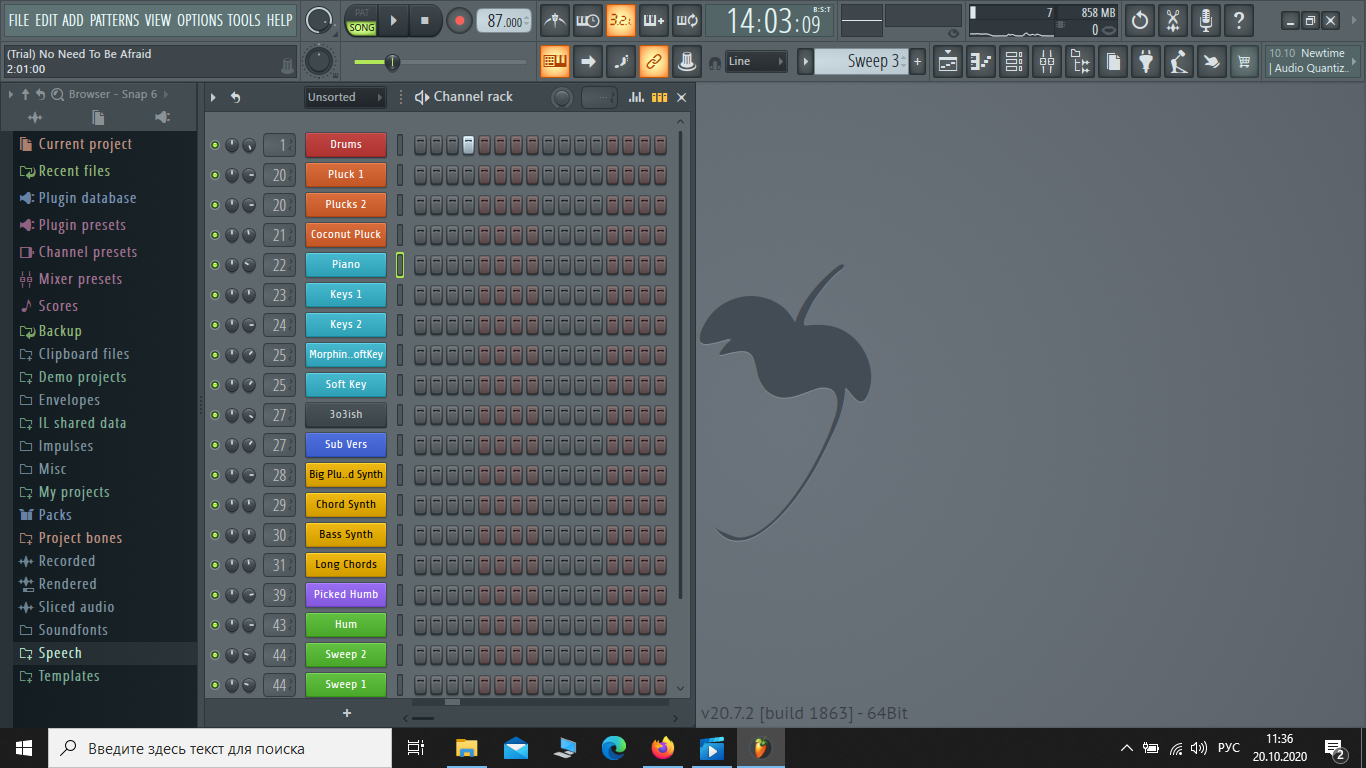The height and width of the screenshot is (768, 1366).
Task: Open the Mixer view icon
Action: [1047, 62]
